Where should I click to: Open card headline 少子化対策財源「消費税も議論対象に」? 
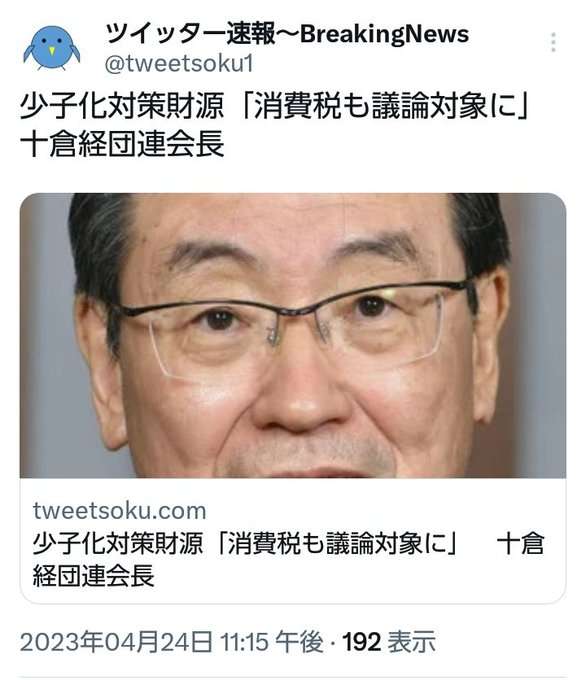(246, 543)
